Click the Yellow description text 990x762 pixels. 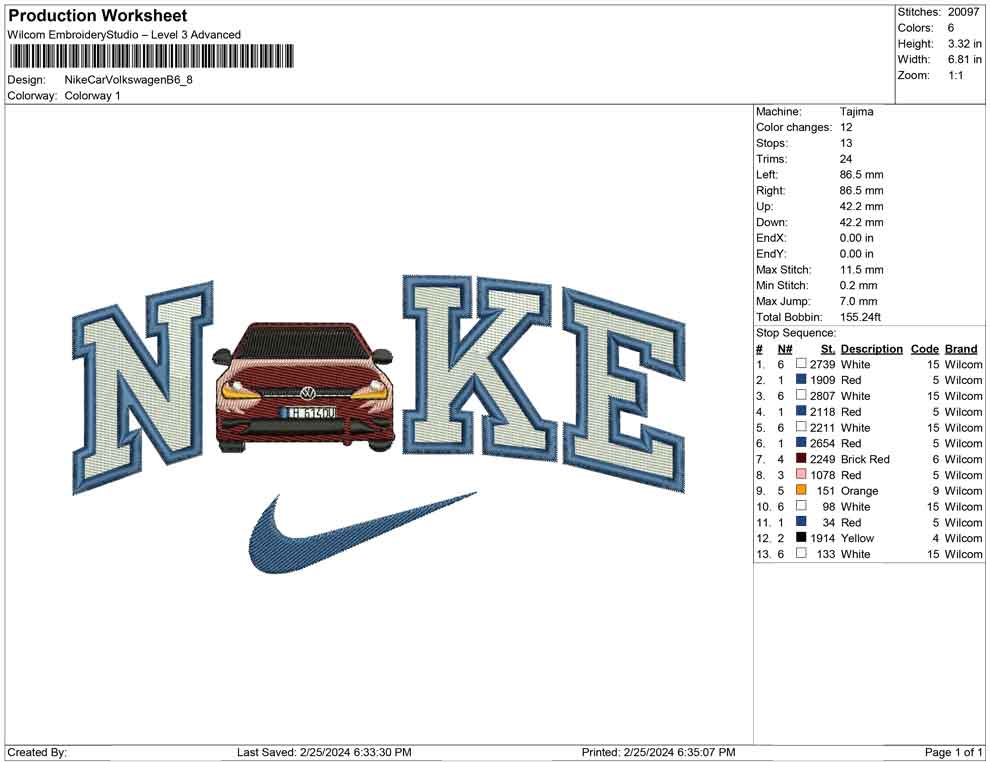857,538
